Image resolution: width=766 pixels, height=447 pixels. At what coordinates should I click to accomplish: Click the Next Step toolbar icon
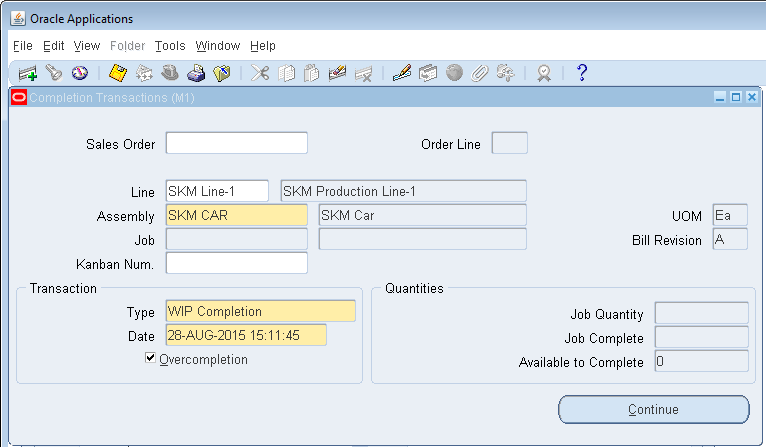coord(144,73)
